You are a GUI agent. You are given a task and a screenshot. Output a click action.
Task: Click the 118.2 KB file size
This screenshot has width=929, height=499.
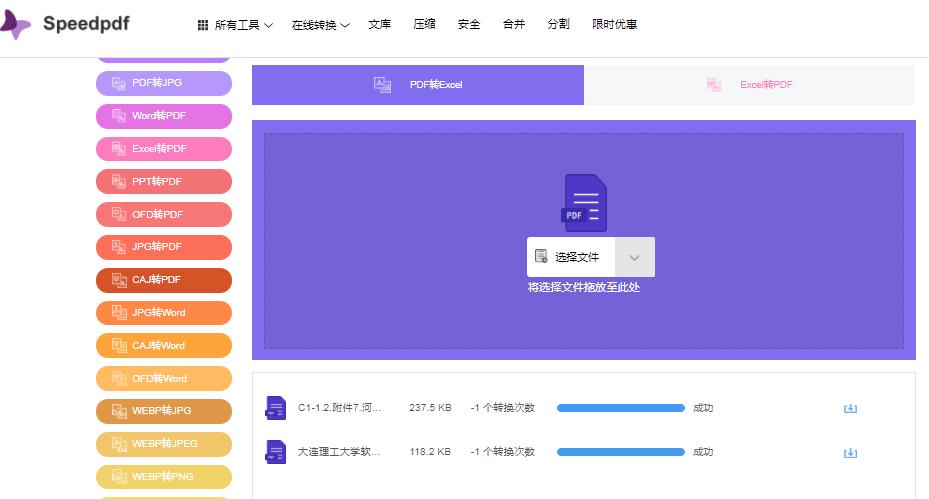coord(430,452)
